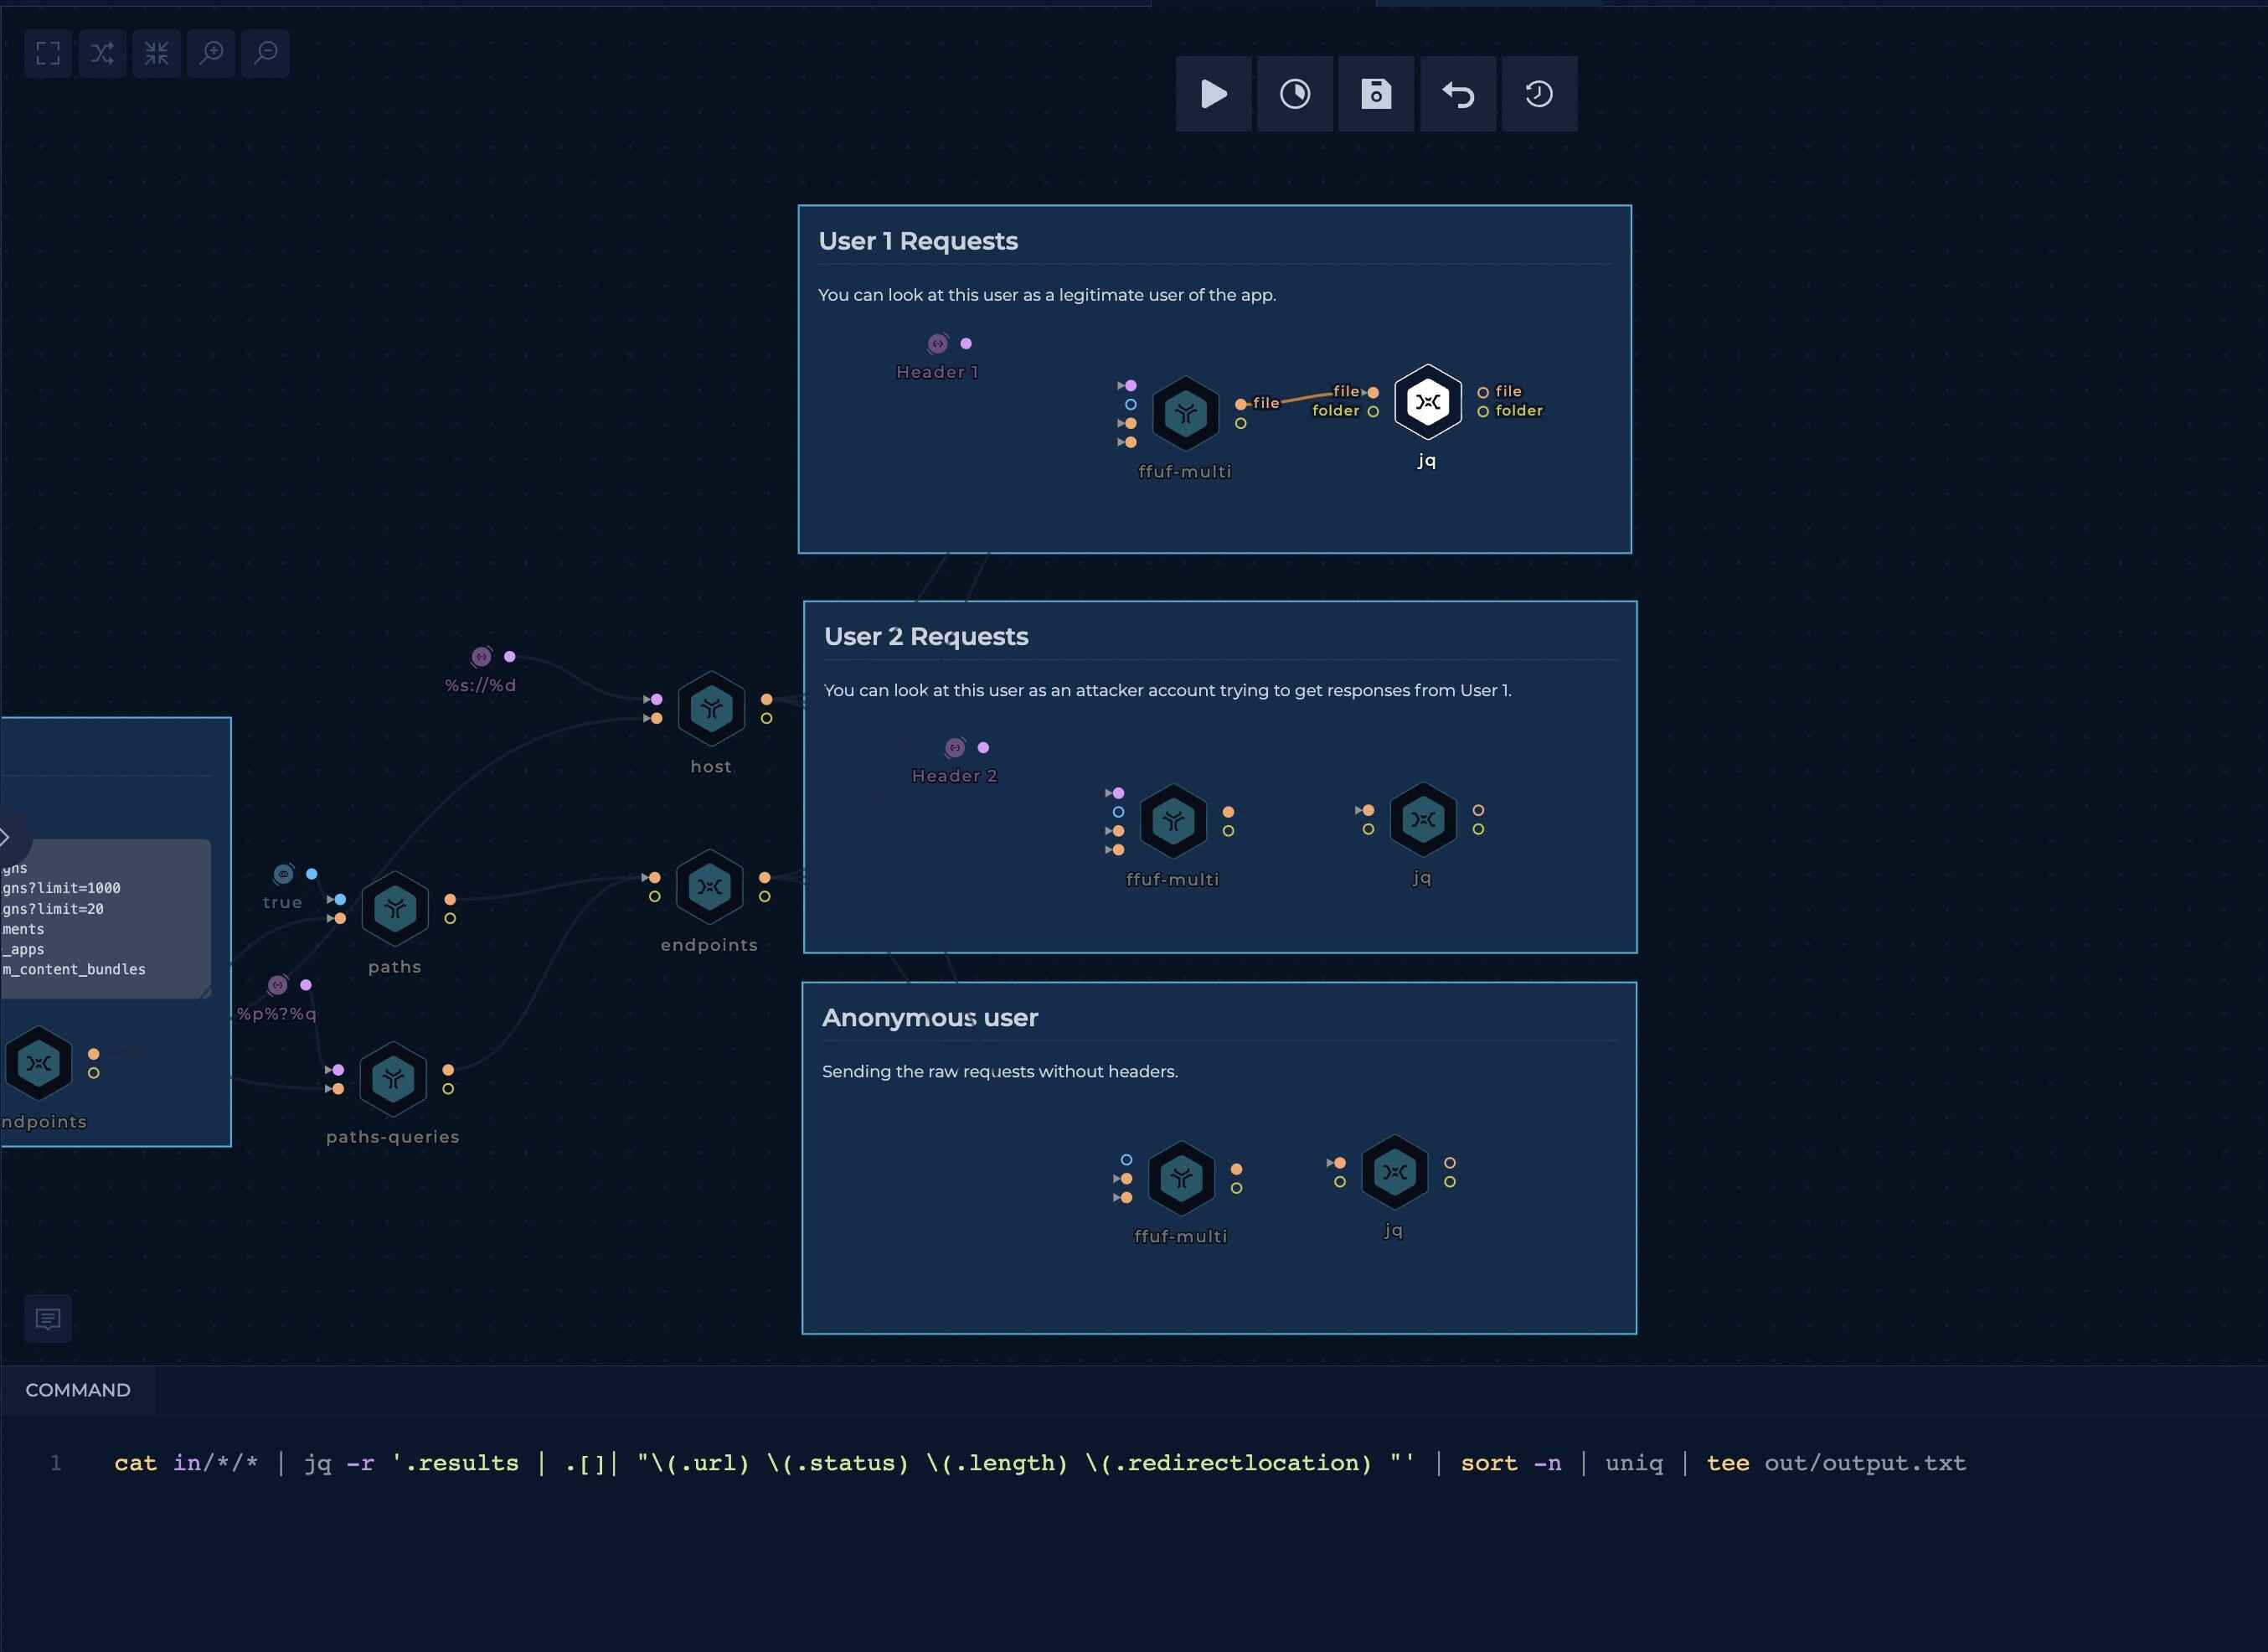Viewport: 2268px width, 1652px height.
Task: Select the paths-queries node
Action: [393, 1079]
